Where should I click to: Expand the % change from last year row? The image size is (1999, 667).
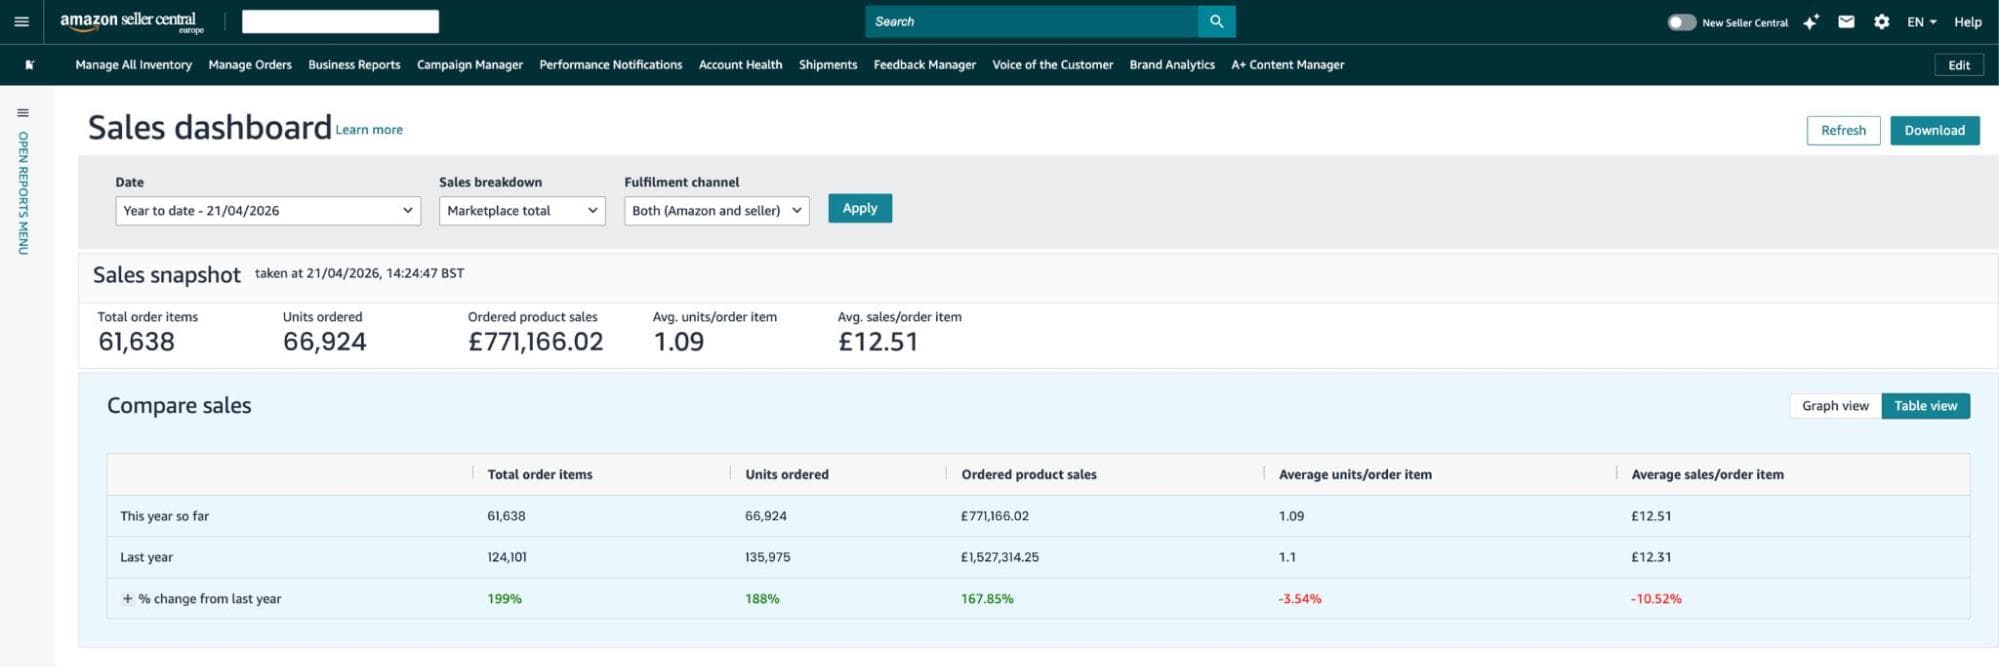(127, 599)
